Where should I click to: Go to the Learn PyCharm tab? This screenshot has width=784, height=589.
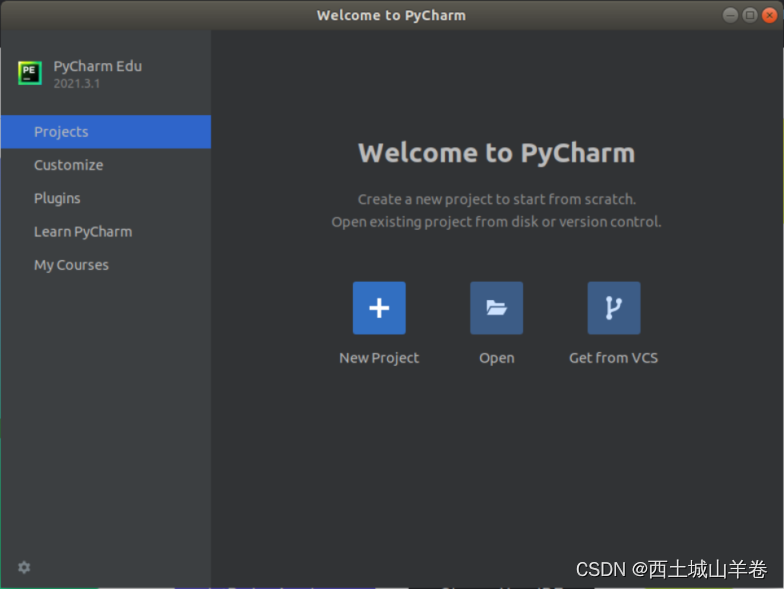click(106, 232)
